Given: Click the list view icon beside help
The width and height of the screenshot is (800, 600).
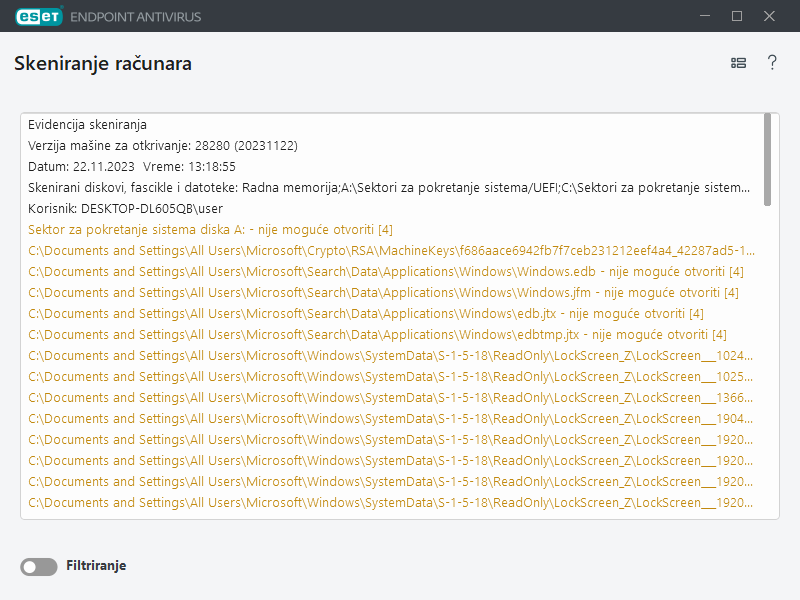Looking at the screenshot, I should point(738,63).
